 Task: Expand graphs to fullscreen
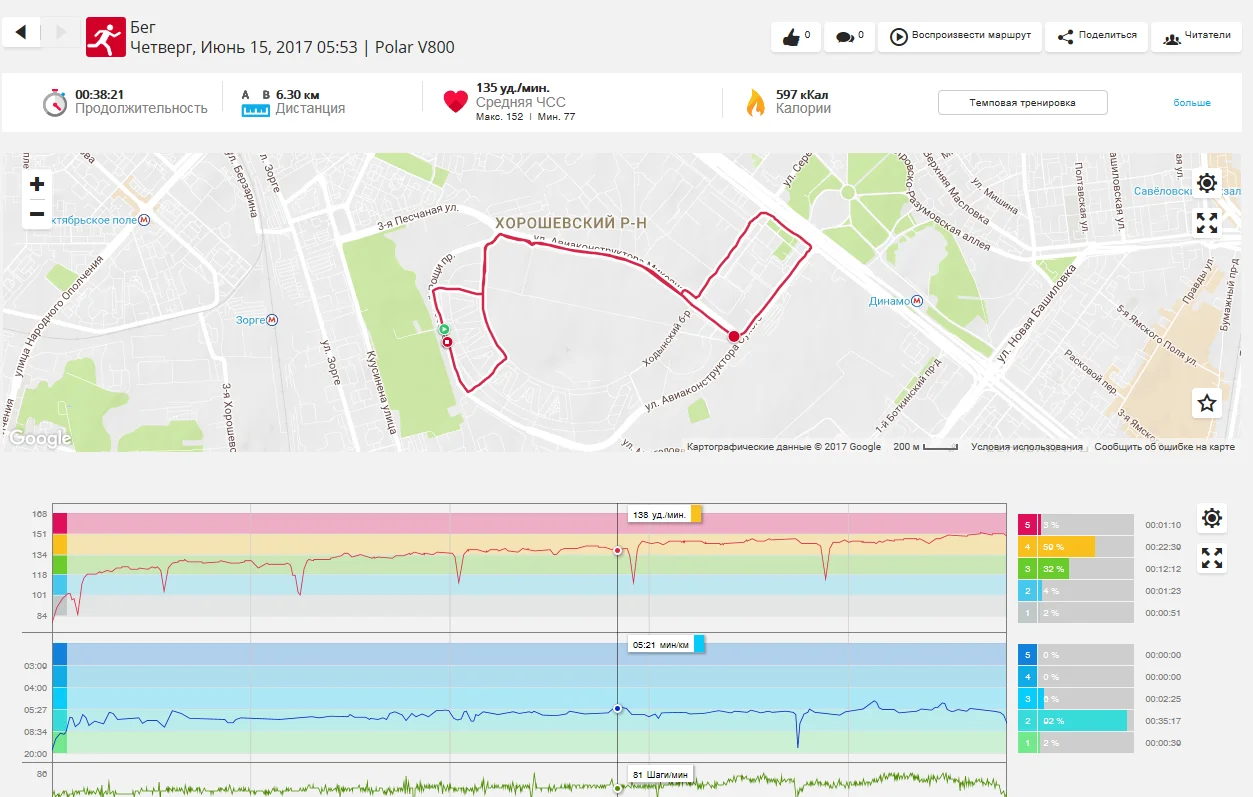point(1212,558)
